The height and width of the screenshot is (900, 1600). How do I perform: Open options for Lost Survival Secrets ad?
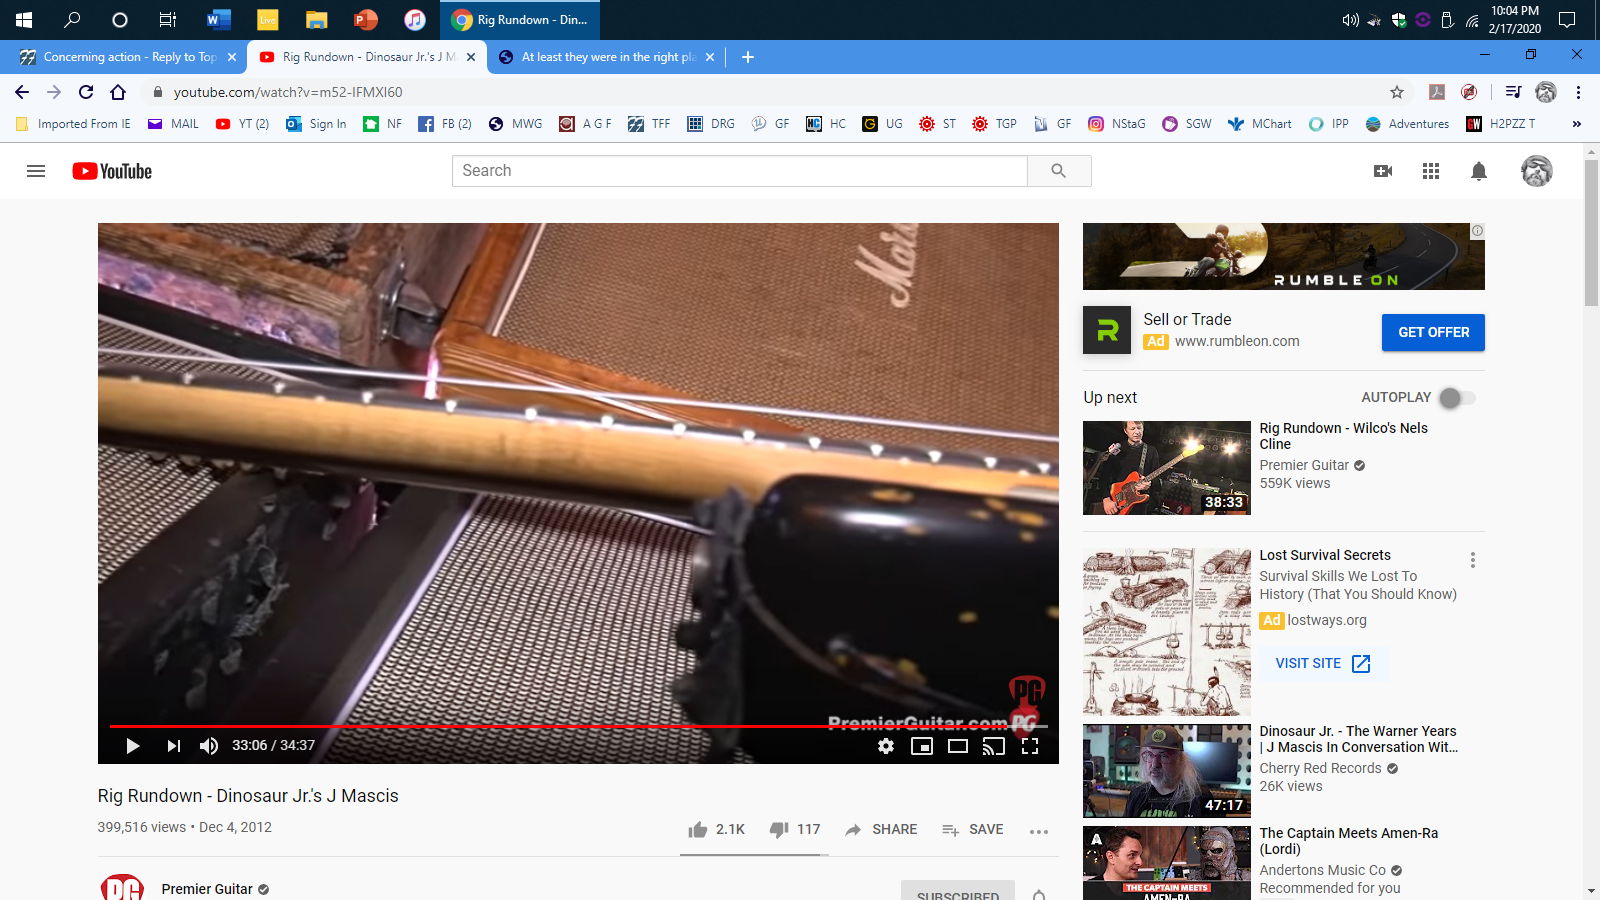coord(1473,560)
